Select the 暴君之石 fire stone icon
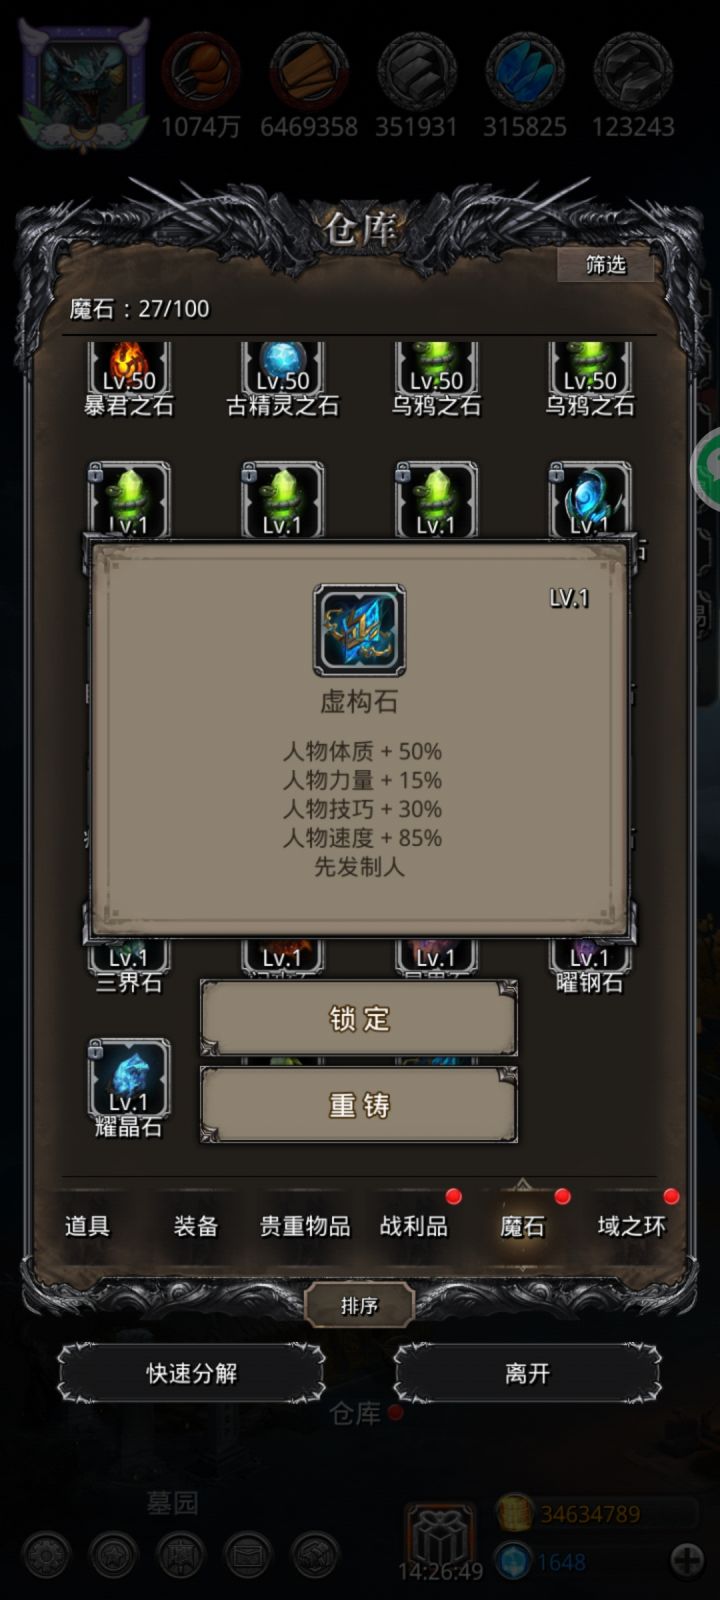 [129, 368]
